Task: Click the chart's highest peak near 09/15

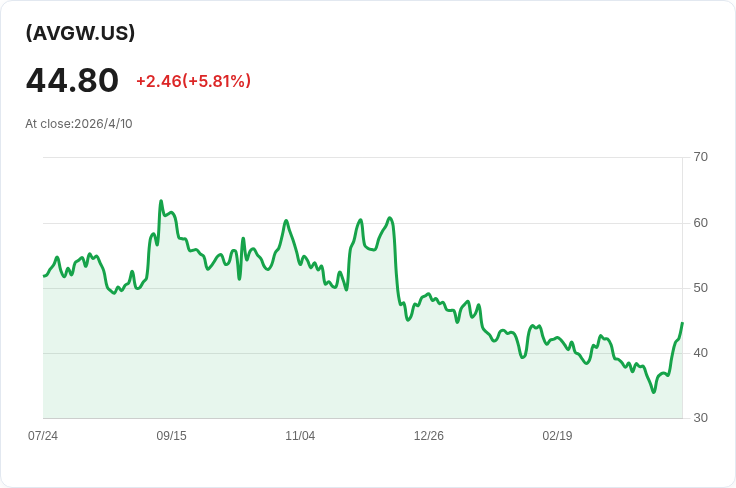Action: click(161, 201)
